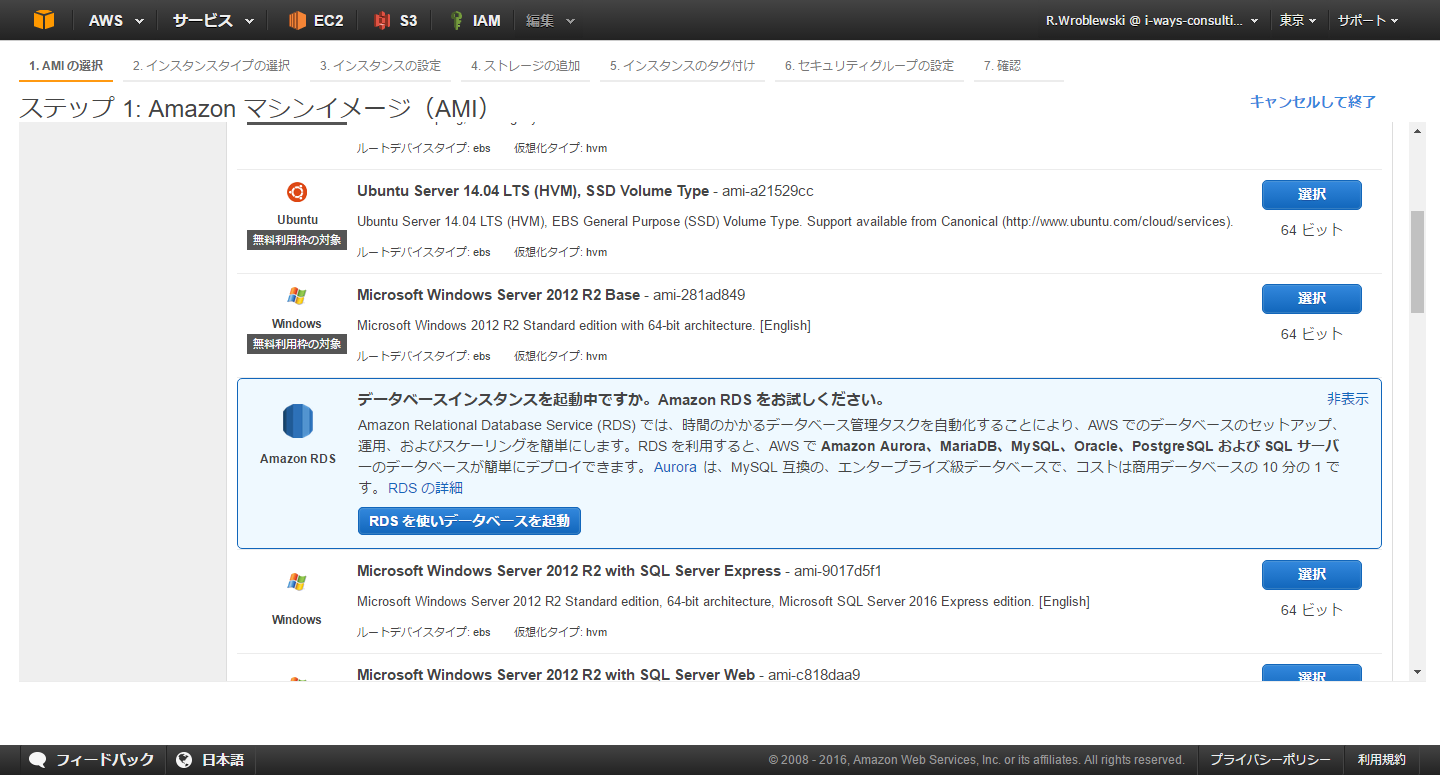Click the globe language icon
The height and width of the screenshot is (775, 1440).
[184, 760]
